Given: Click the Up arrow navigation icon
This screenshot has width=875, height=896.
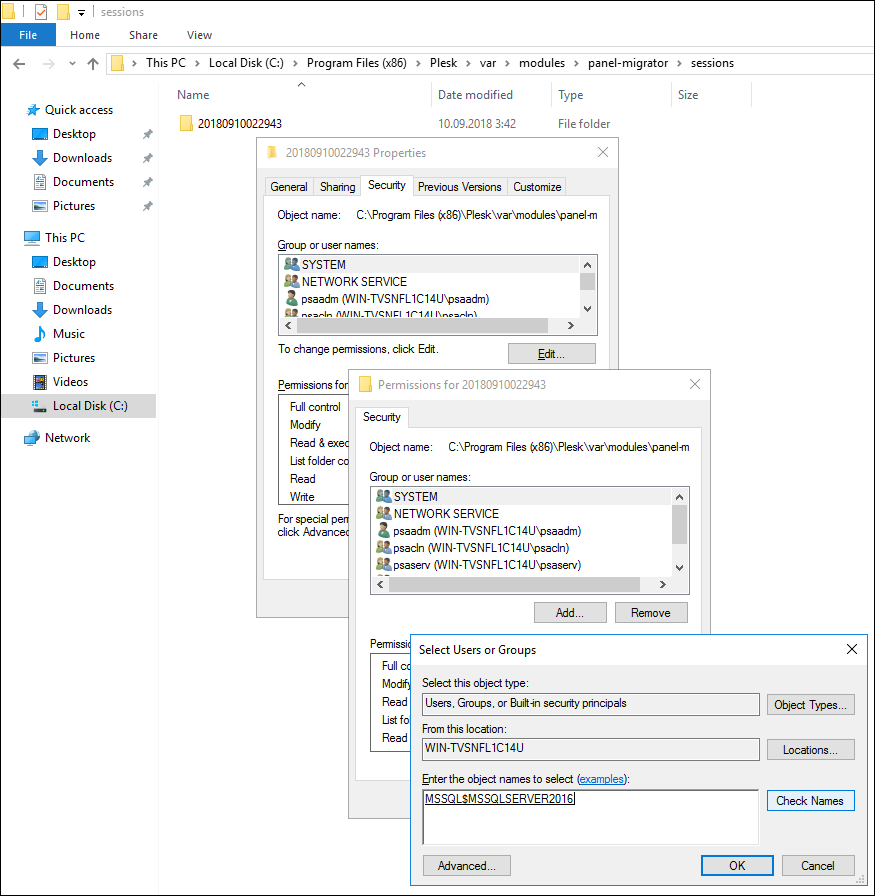Looking at the screenshot, I should (93, 63).
